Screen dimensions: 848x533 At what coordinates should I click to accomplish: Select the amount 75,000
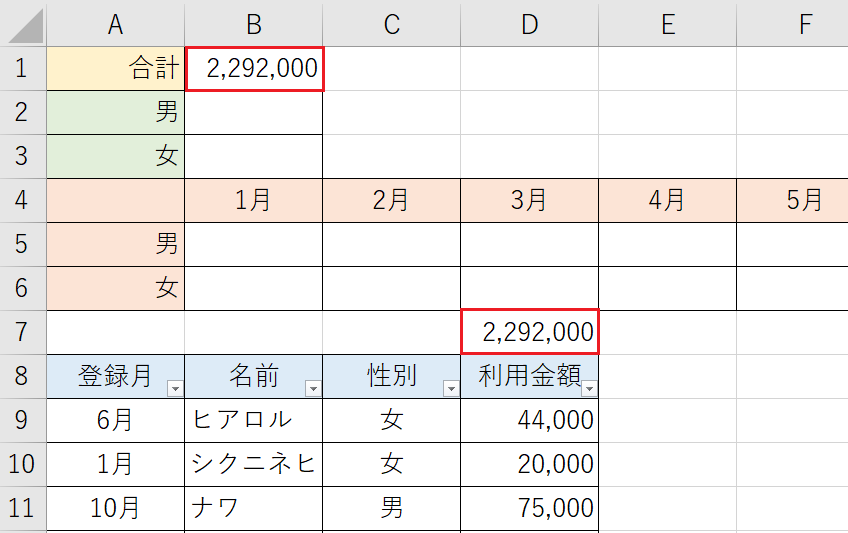pos(529,508)
